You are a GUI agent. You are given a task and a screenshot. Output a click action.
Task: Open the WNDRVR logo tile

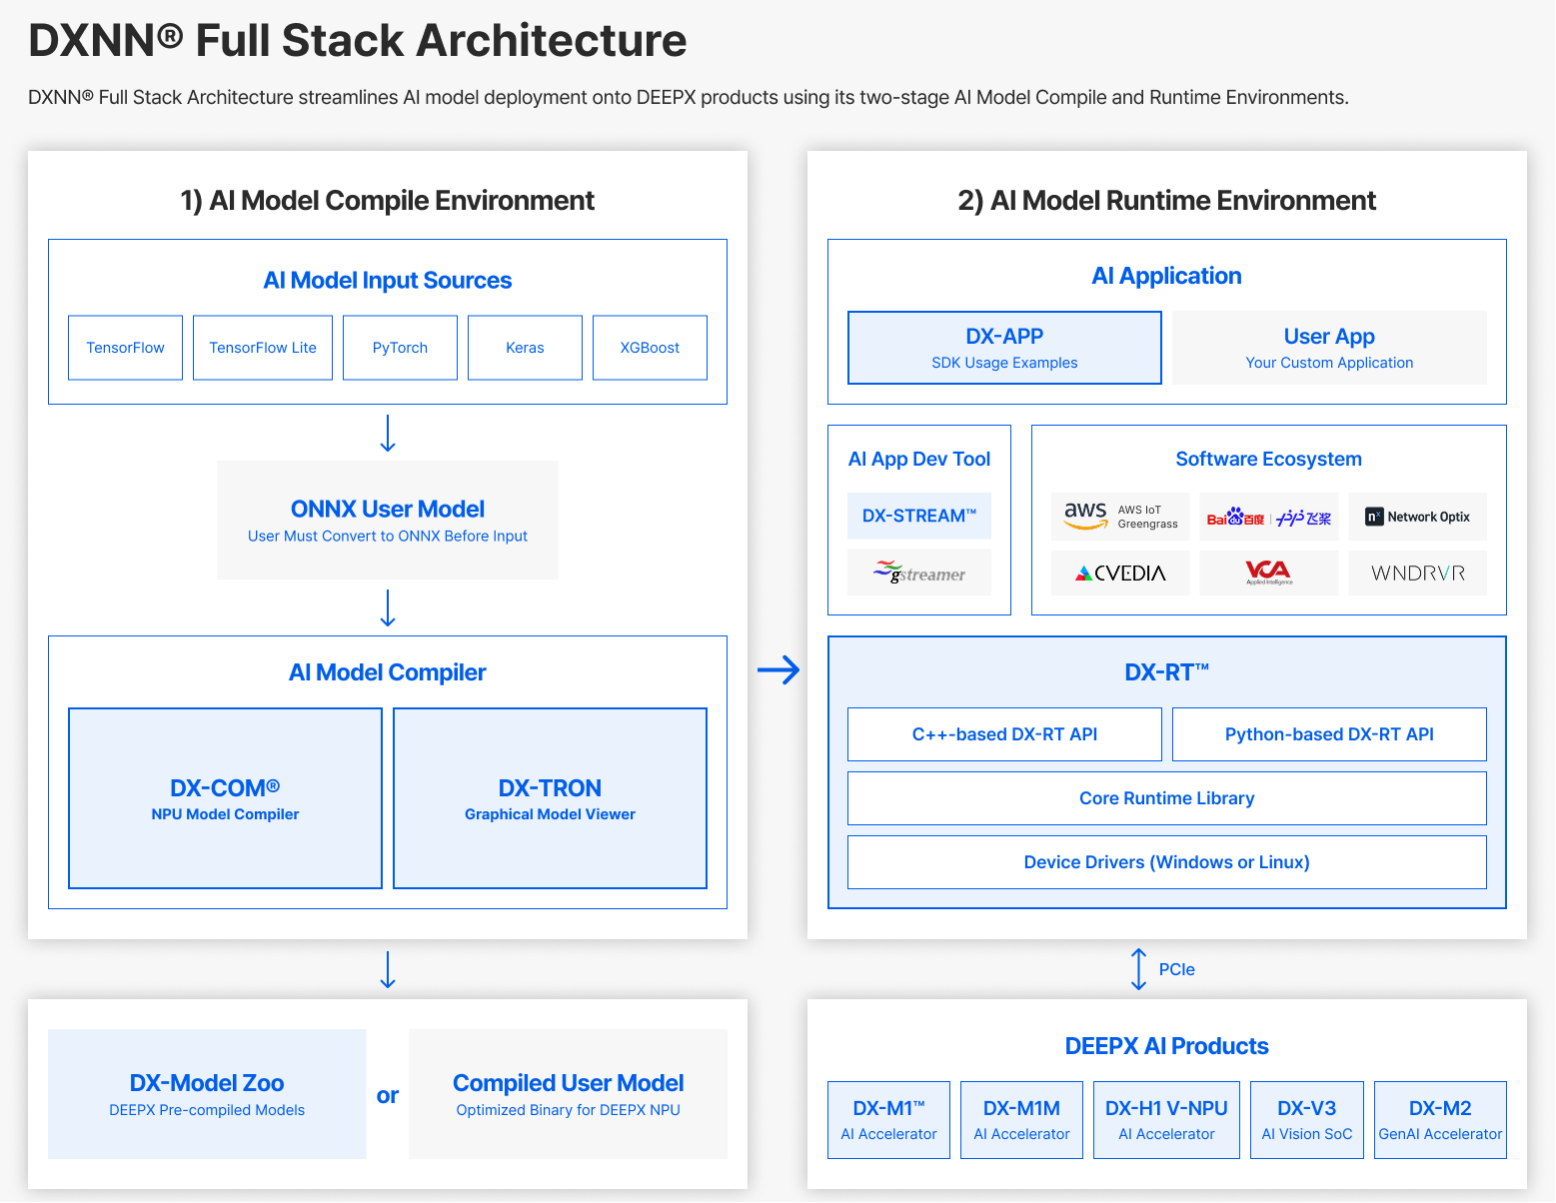click(1417, 573)
